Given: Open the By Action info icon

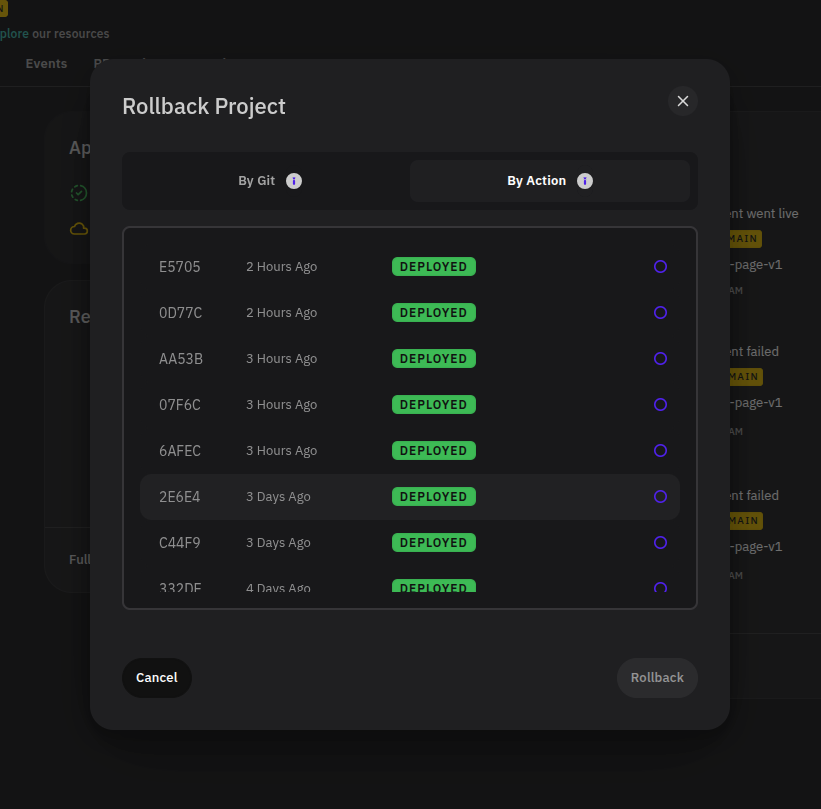Looking at the screenshot, I should (585, 181).
